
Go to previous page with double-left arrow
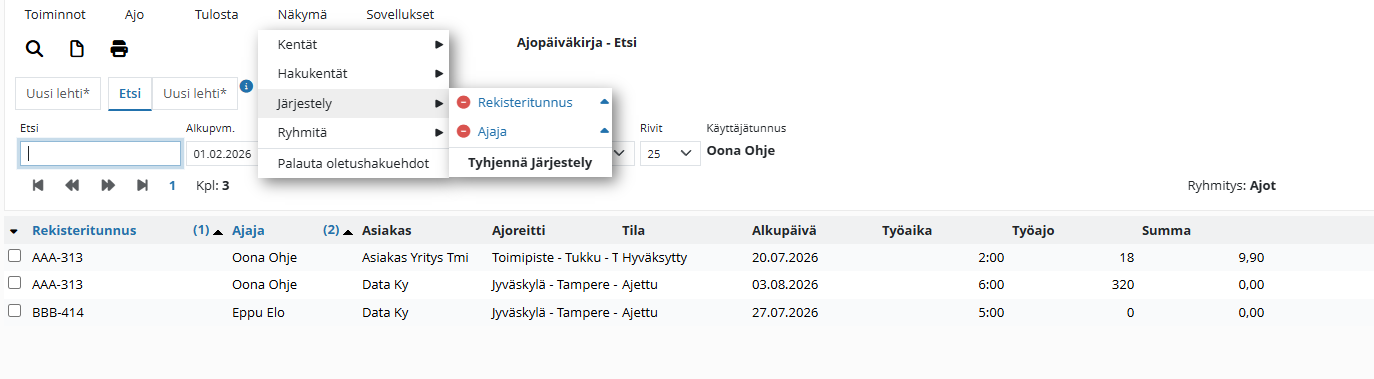point(72,185)
